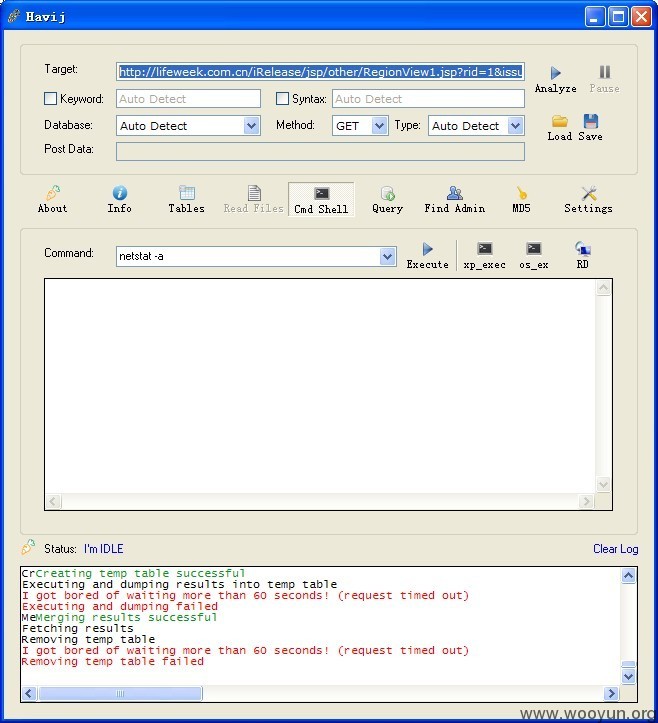Viewport: 658px width, 723px height.
Task: Click the Keyword Auto Detect field
Action: pos(188,99)
